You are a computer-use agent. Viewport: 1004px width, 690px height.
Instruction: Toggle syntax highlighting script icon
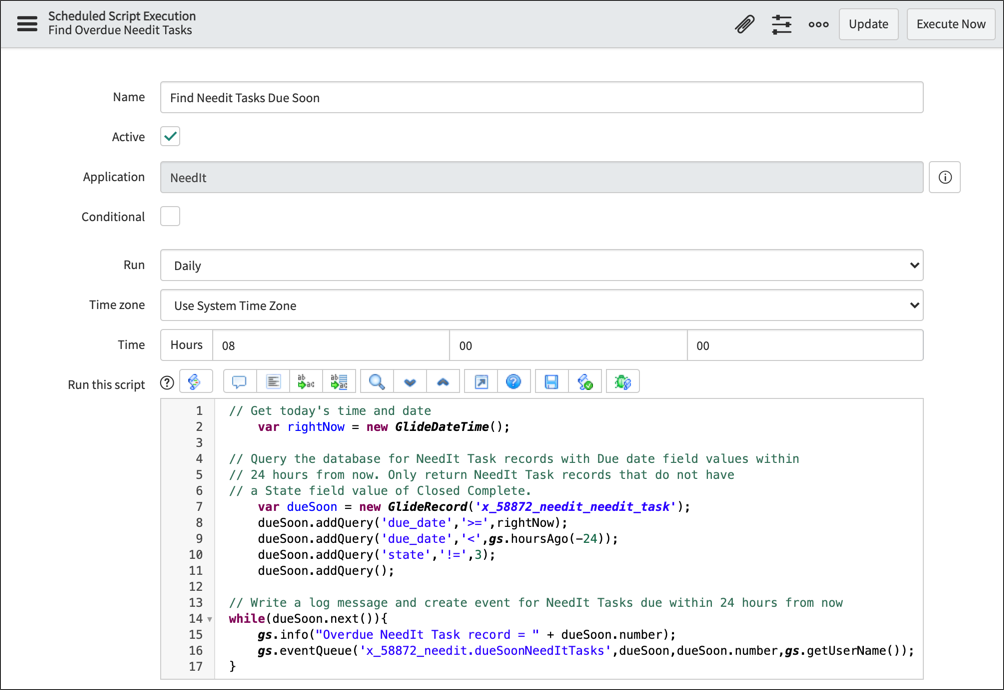(x=195, y=382)
